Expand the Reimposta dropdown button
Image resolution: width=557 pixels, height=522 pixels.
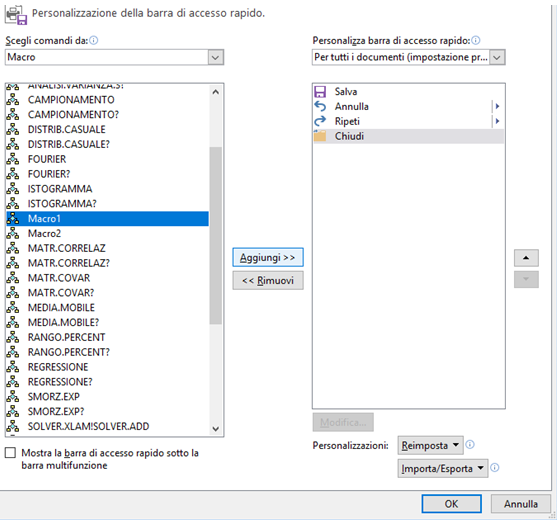[430, 445]
